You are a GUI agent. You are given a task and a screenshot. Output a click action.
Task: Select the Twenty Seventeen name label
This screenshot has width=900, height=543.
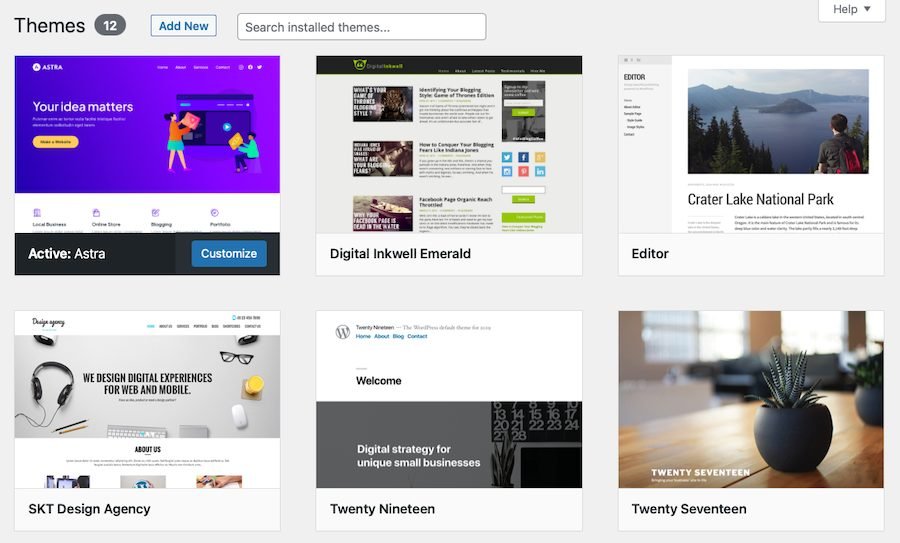(x=689, y=509)
